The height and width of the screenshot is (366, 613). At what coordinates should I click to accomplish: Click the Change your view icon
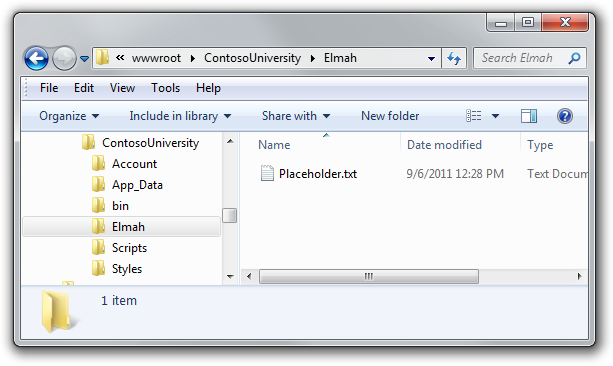click(474, 116)
